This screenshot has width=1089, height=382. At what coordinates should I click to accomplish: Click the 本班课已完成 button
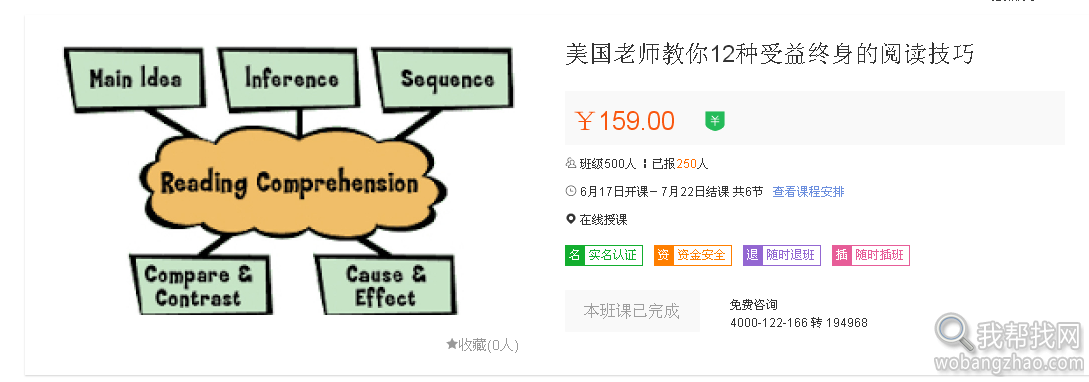[x=631, y=310]
